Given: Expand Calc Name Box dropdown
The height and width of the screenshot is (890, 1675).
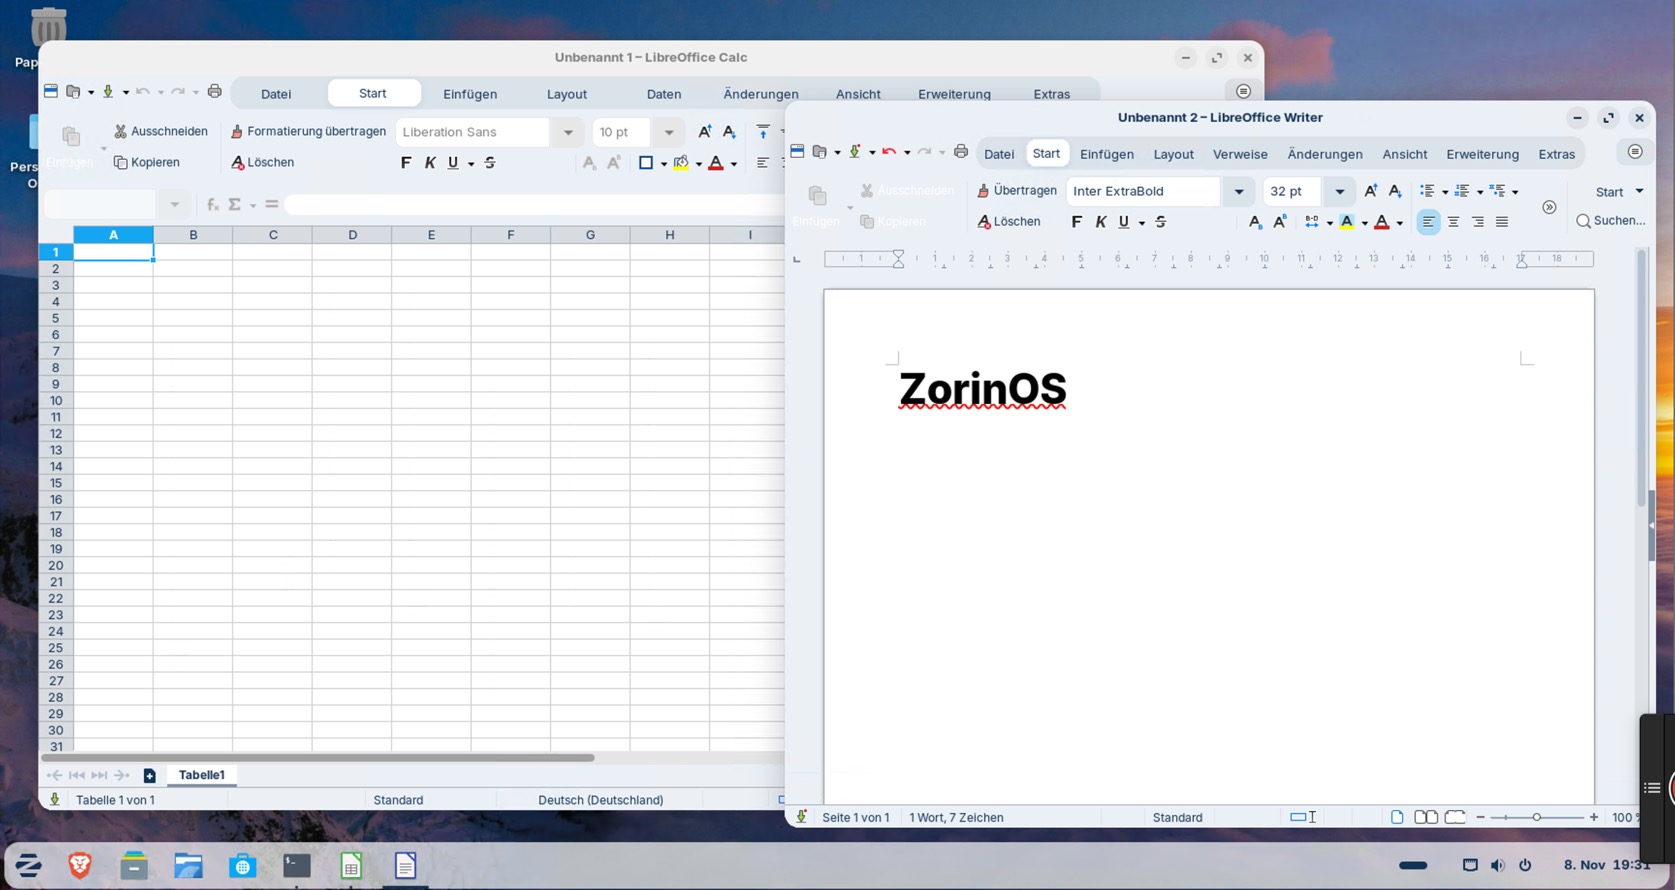Looking at the screenshot, I should coord(175,205).
